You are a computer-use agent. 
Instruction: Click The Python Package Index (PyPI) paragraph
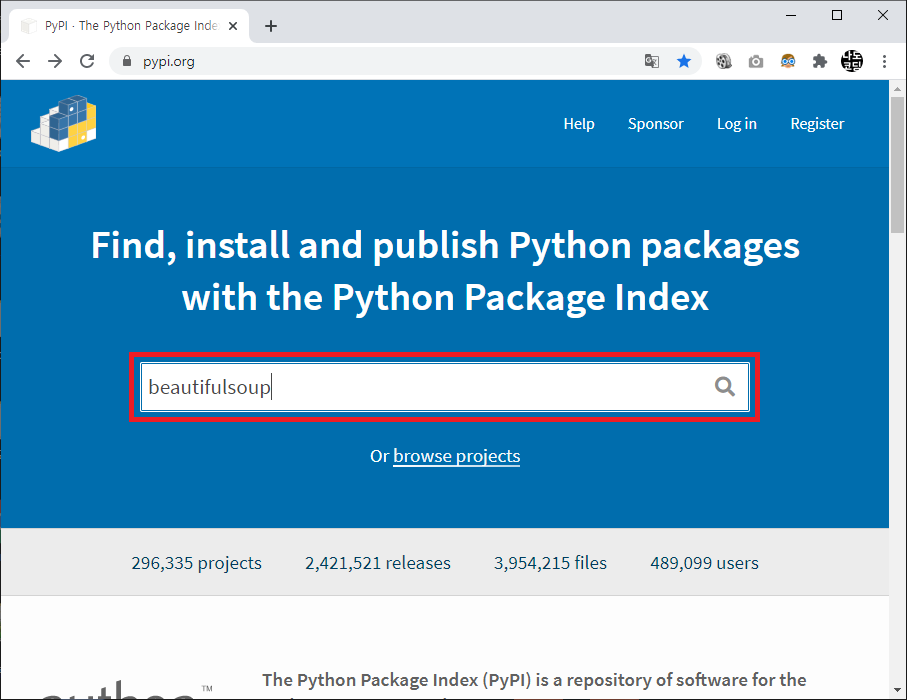534,684
